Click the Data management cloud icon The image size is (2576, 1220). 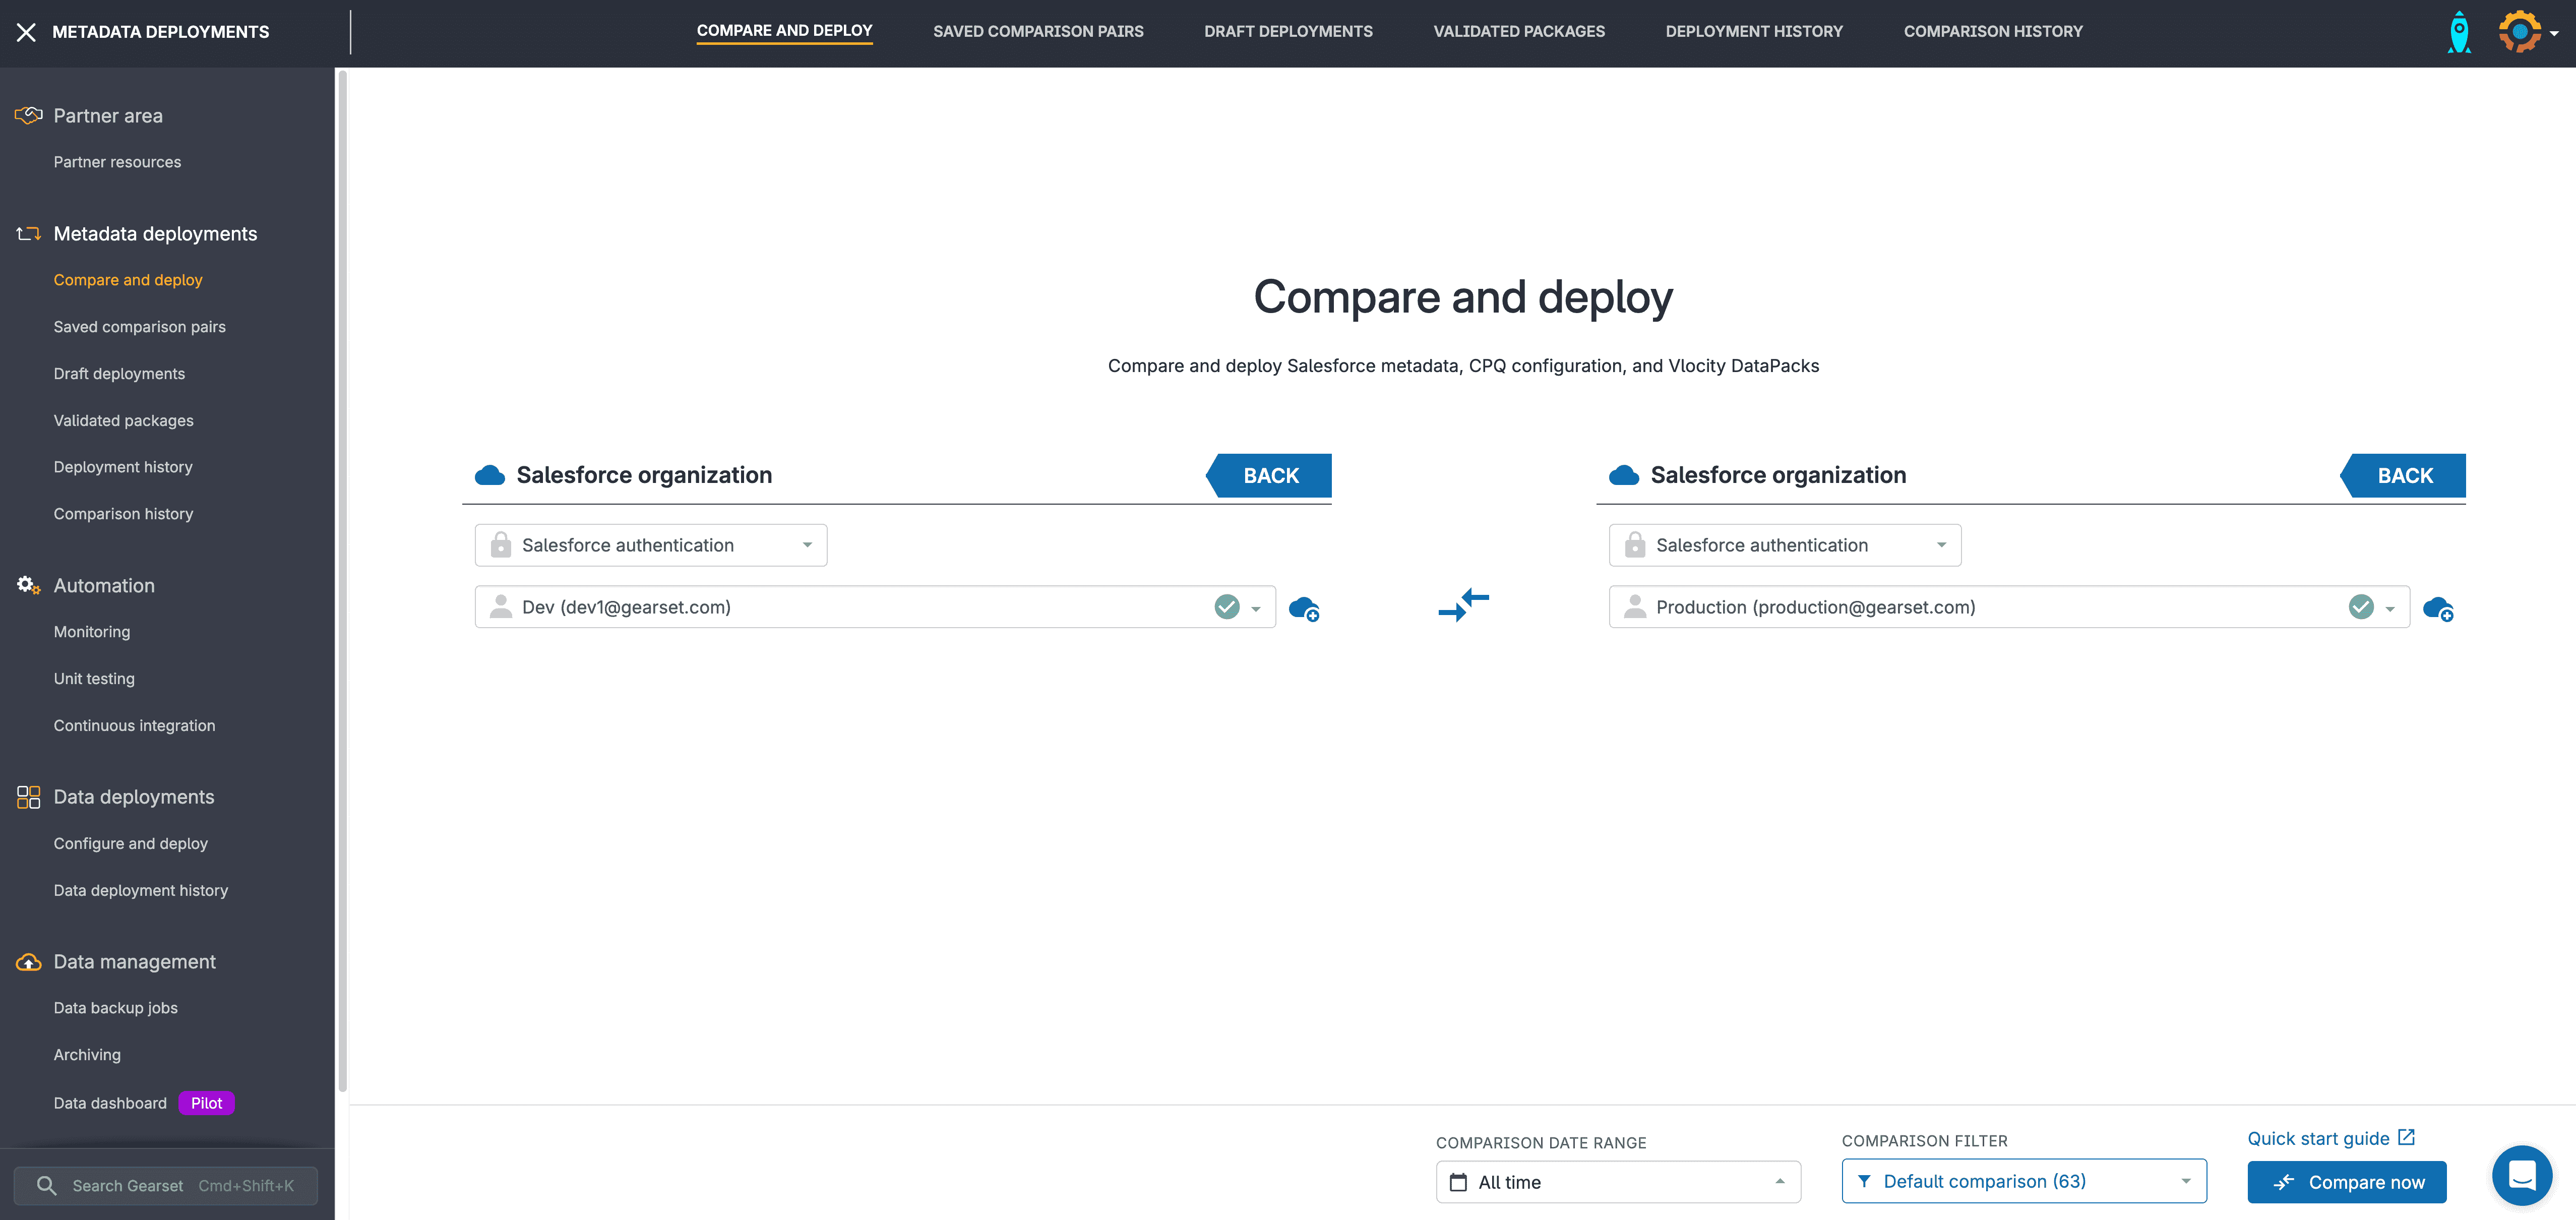(28, 962)
